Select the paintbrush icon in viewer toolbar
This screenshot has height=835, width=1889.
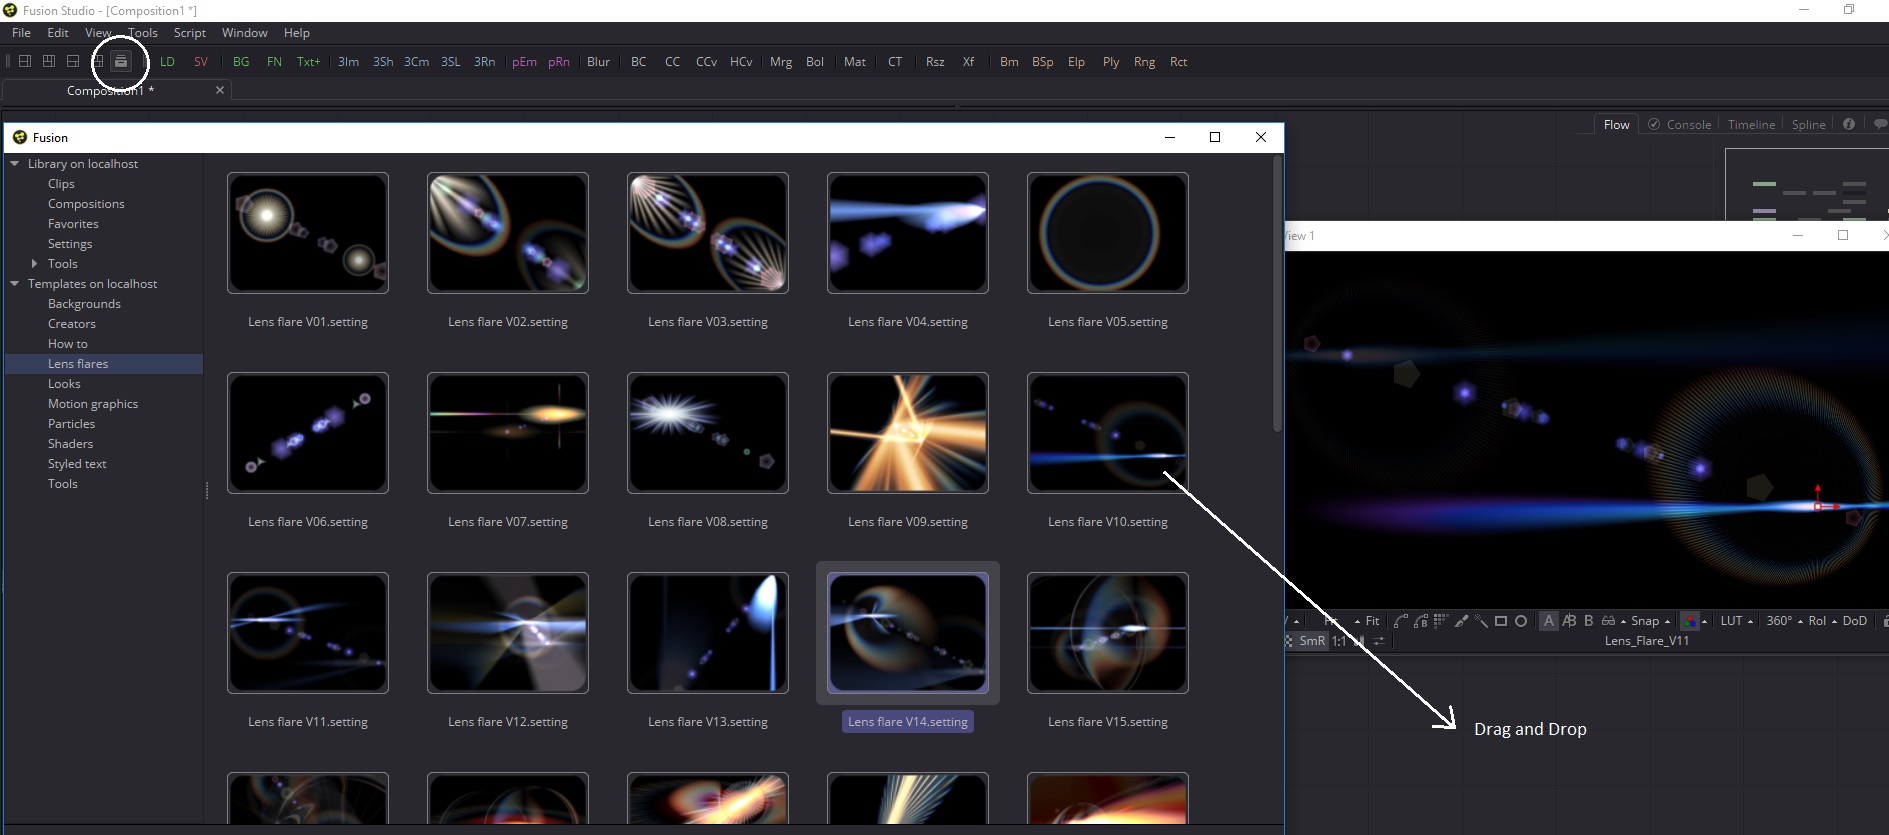pyautogui.click(x=1461, y=621)
